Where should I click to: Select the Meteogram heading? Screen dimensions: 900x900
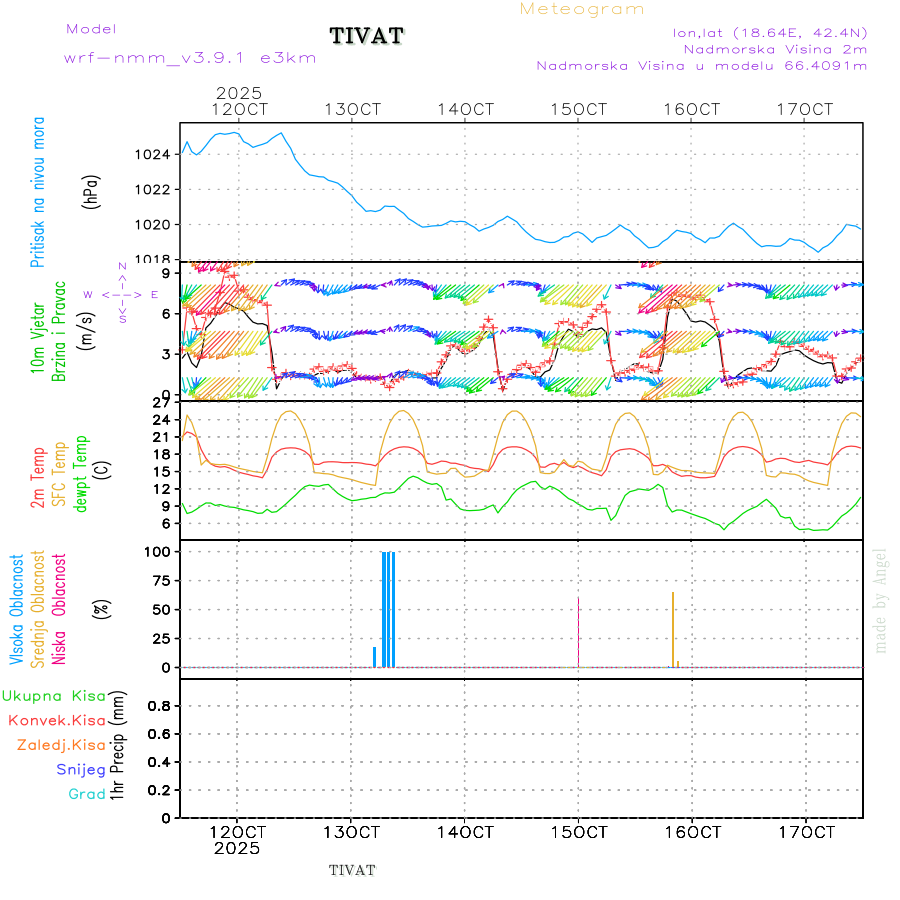[x=582, y=9]
